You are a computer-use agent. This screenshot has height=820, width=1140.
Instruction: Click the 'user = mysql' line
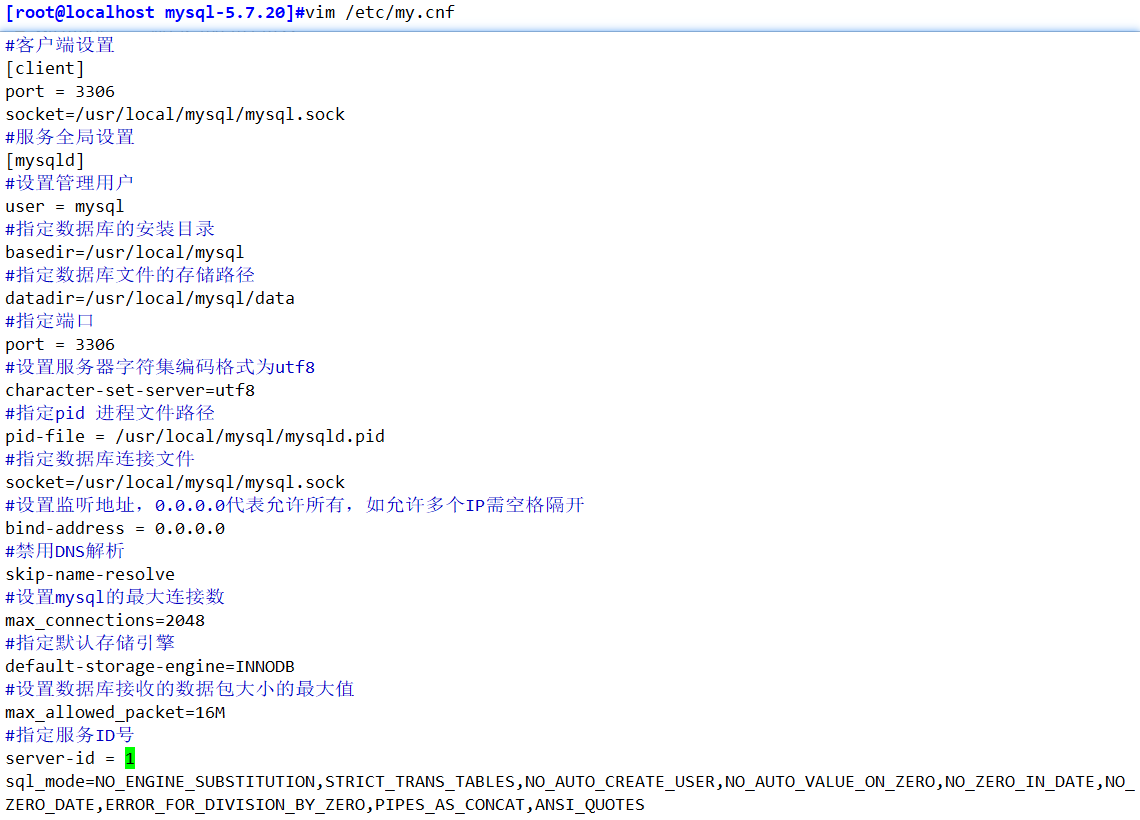65,206
